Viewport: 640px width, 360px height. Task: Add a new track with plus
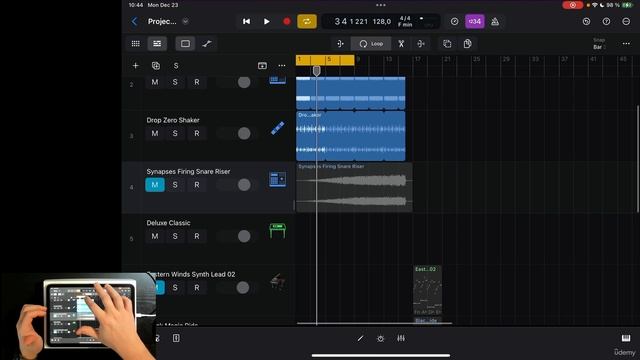click(136, 66)
